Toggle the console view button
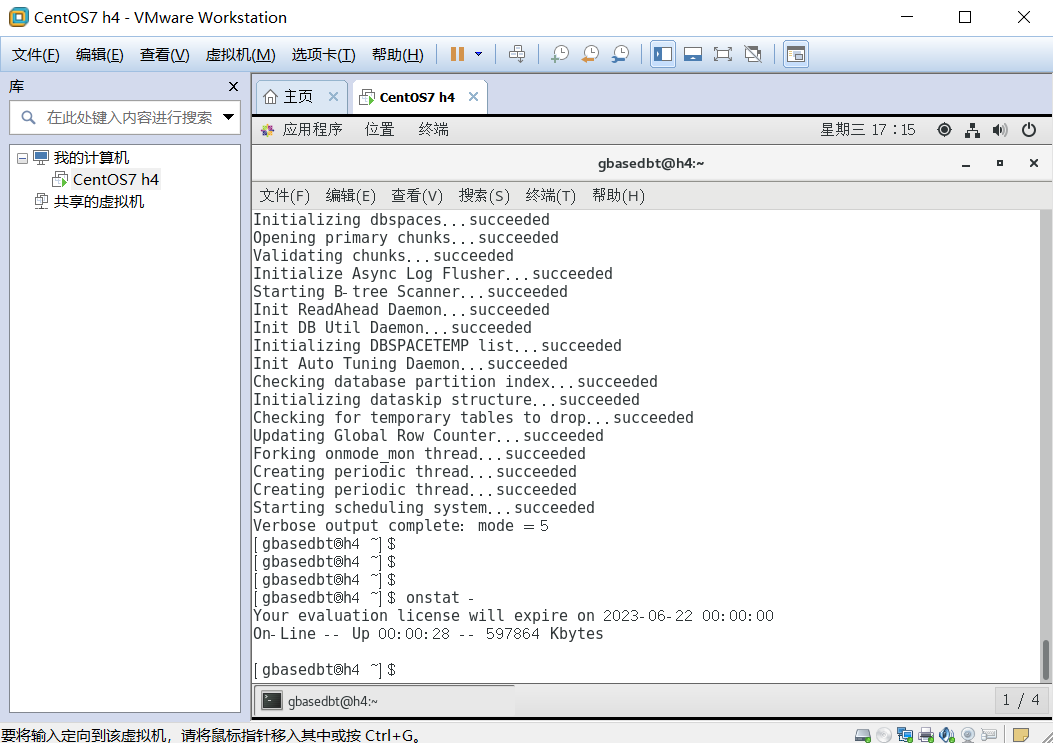 click(796, 54)
